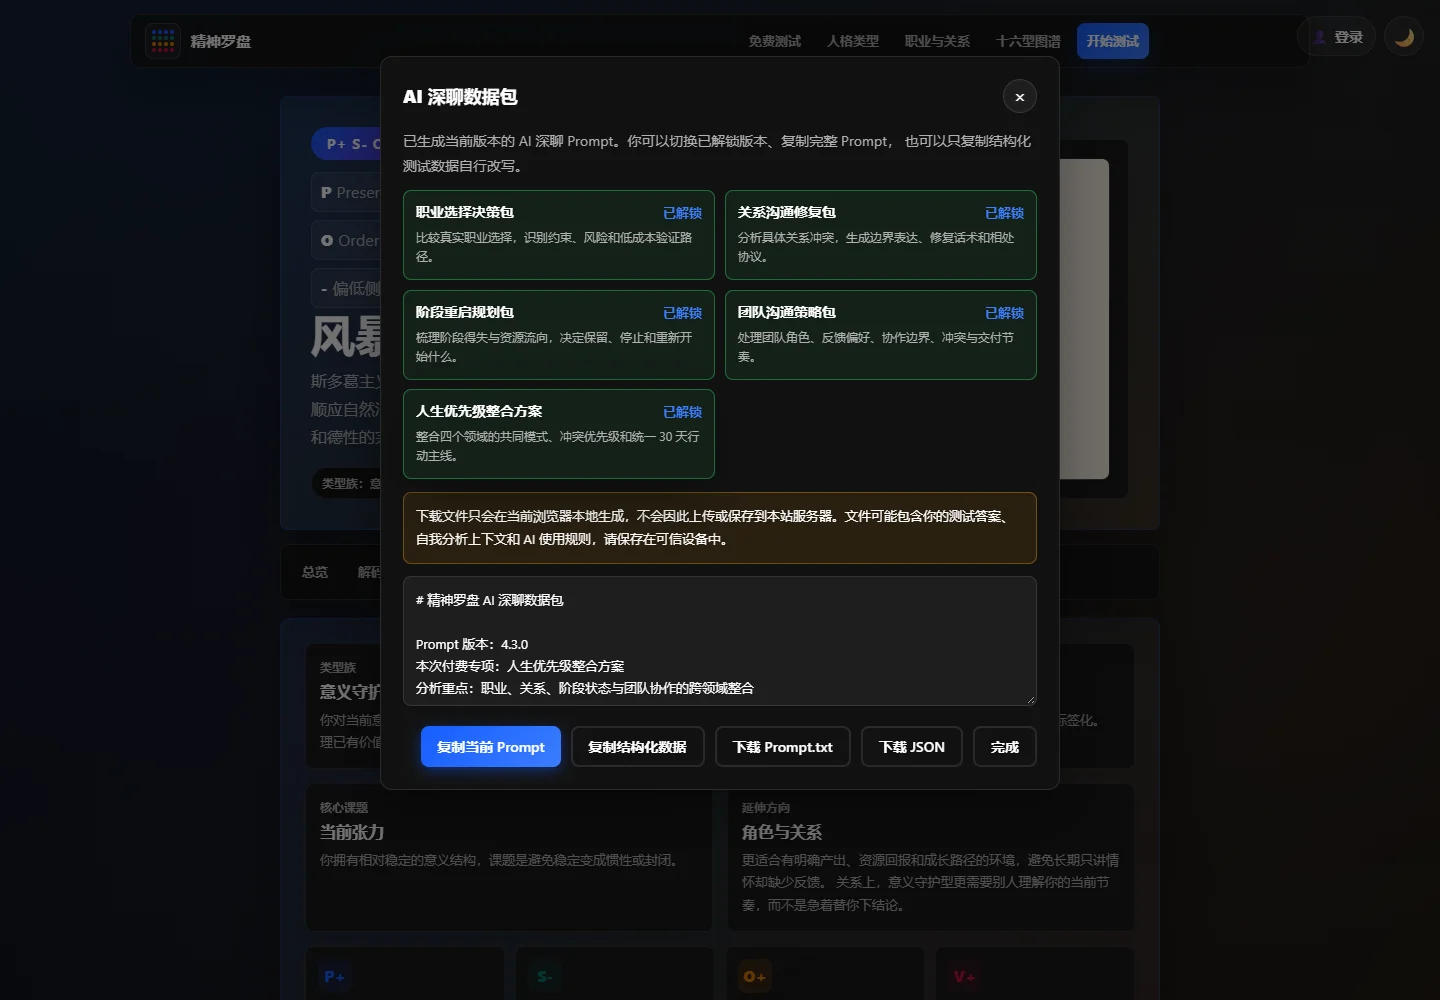Download the Prompt.txt file
Image resolution: width=1440 pixels, height=1000 pixels.
click(x=783, y=747)
